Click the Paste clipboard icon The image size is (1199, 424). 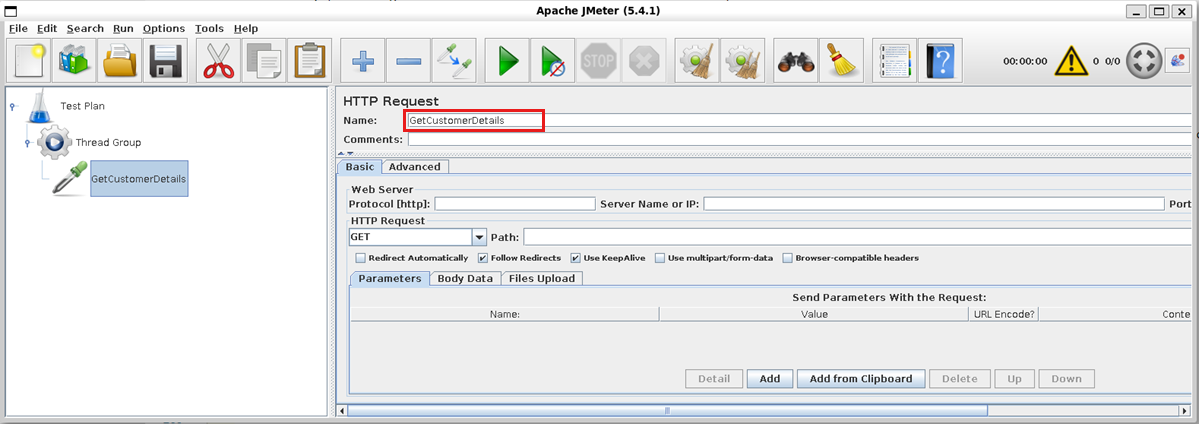click(x=310, y=60)
